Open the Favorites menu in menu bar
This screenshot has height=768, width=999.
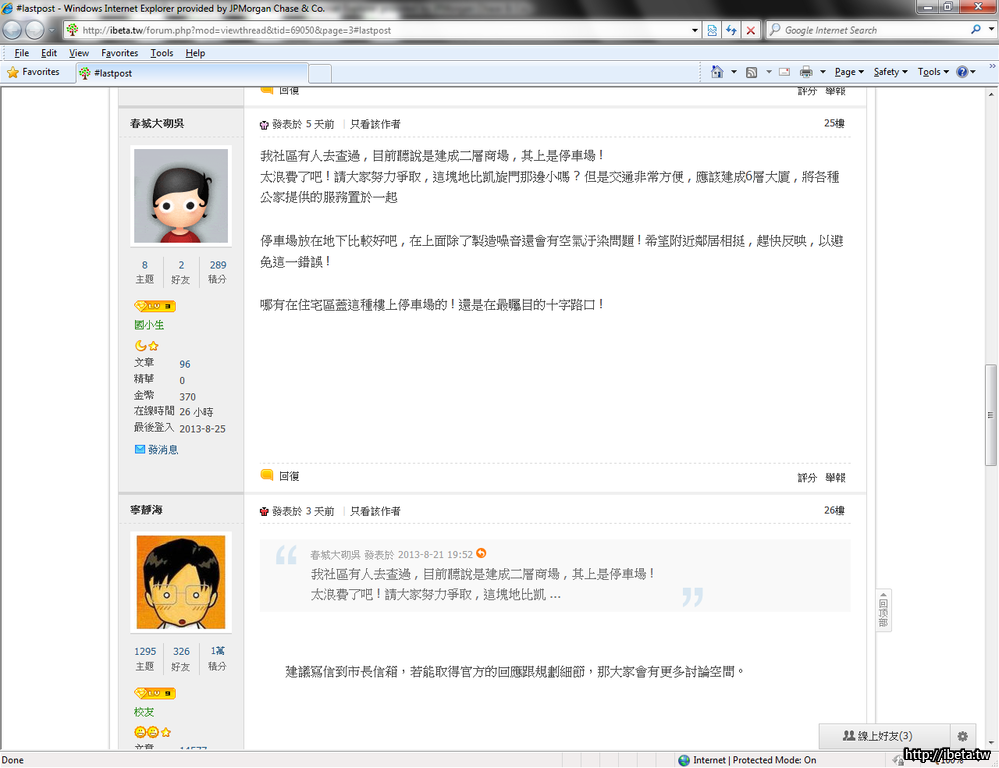[x=119, y=53]
